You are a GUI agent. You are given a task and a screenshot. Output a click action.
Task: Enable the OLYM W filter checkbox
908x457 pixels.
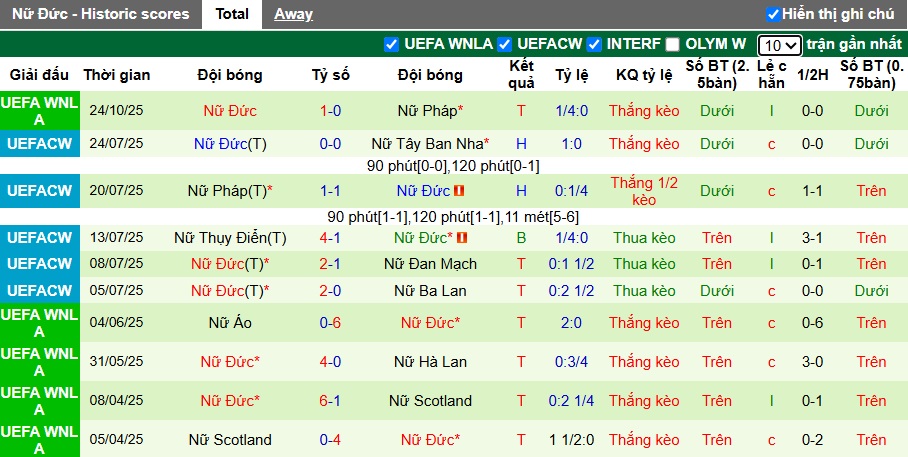pyautogui.click(x=673, y=44)
